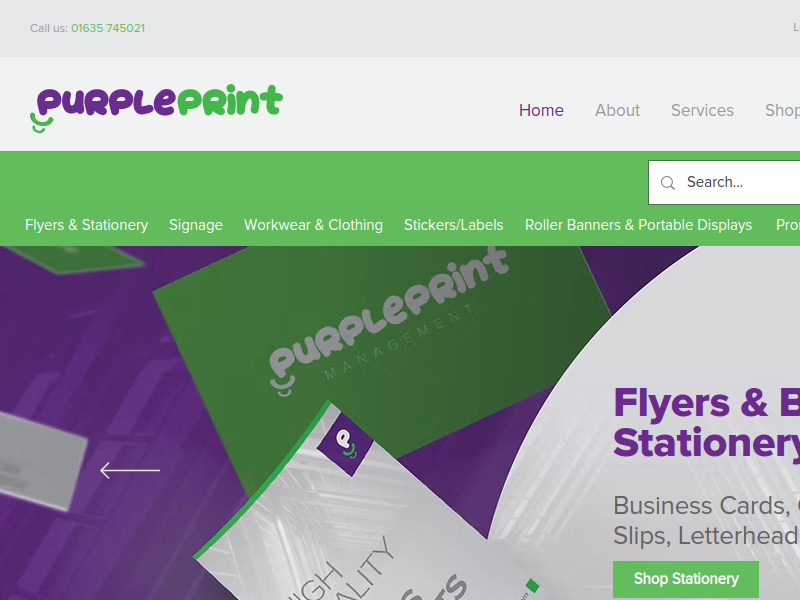Image resolution: width=800 pixels, height=600 pixels.
Task: Open the About page
Action: 617,110
